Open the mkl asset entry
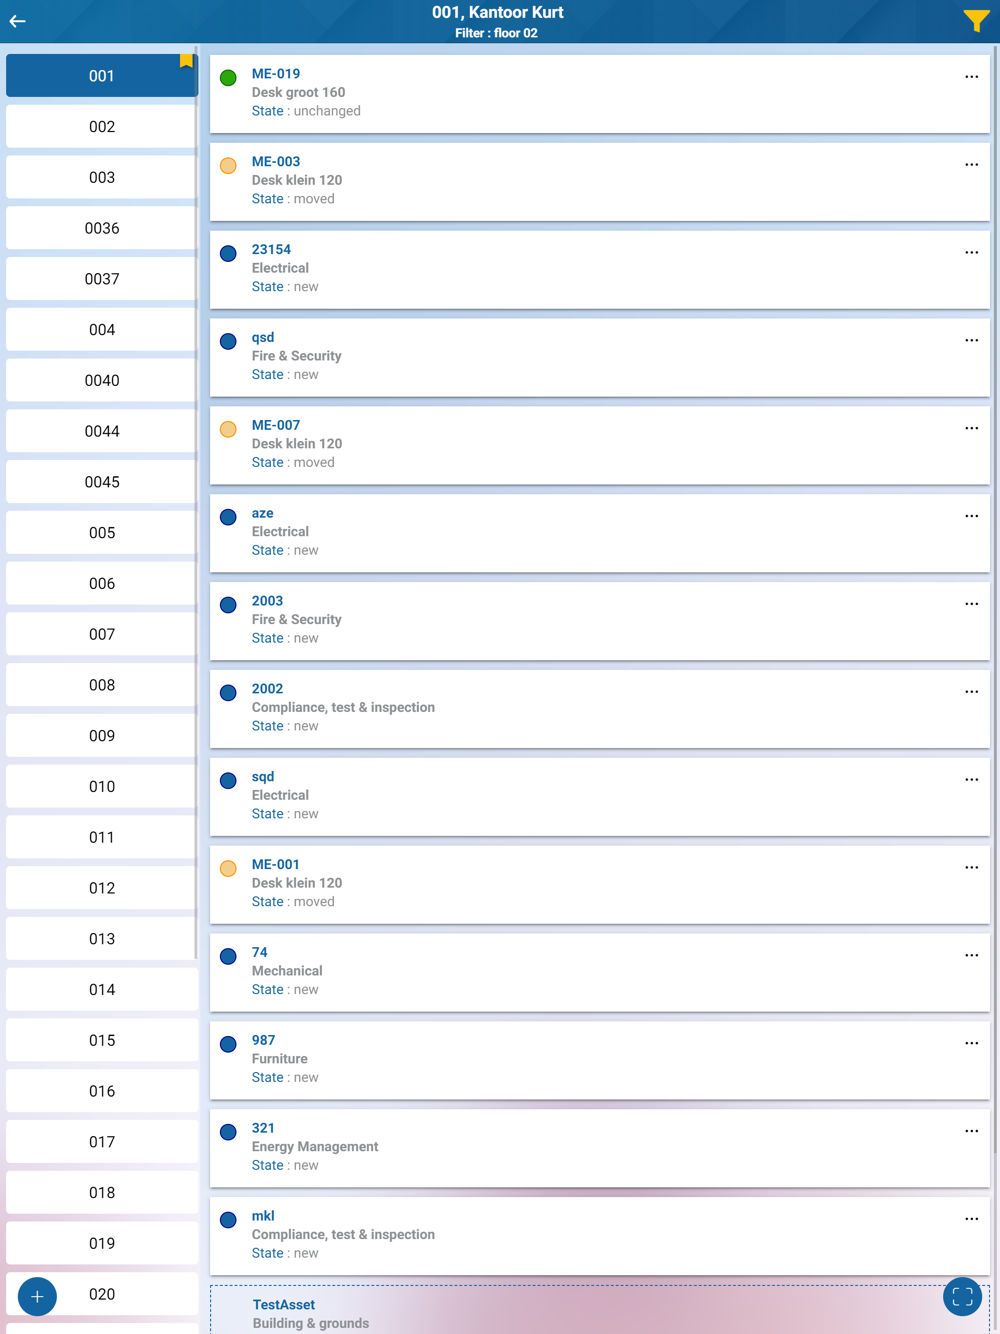The height and width of the screenshot is (1334, 1000). [263, 1216]
